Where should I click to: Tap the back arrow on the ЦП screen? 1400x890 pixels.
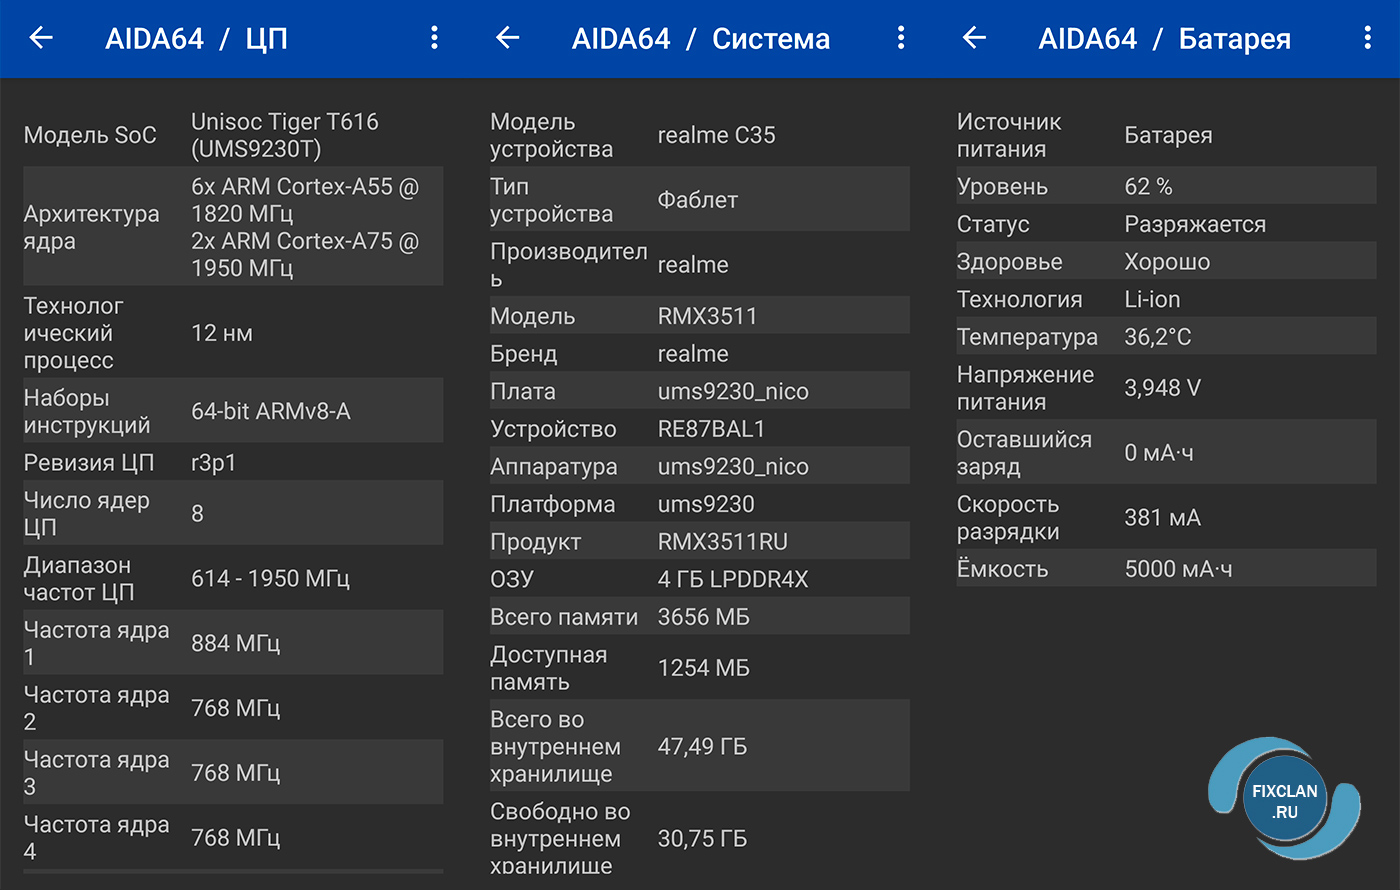coord(41,38)
